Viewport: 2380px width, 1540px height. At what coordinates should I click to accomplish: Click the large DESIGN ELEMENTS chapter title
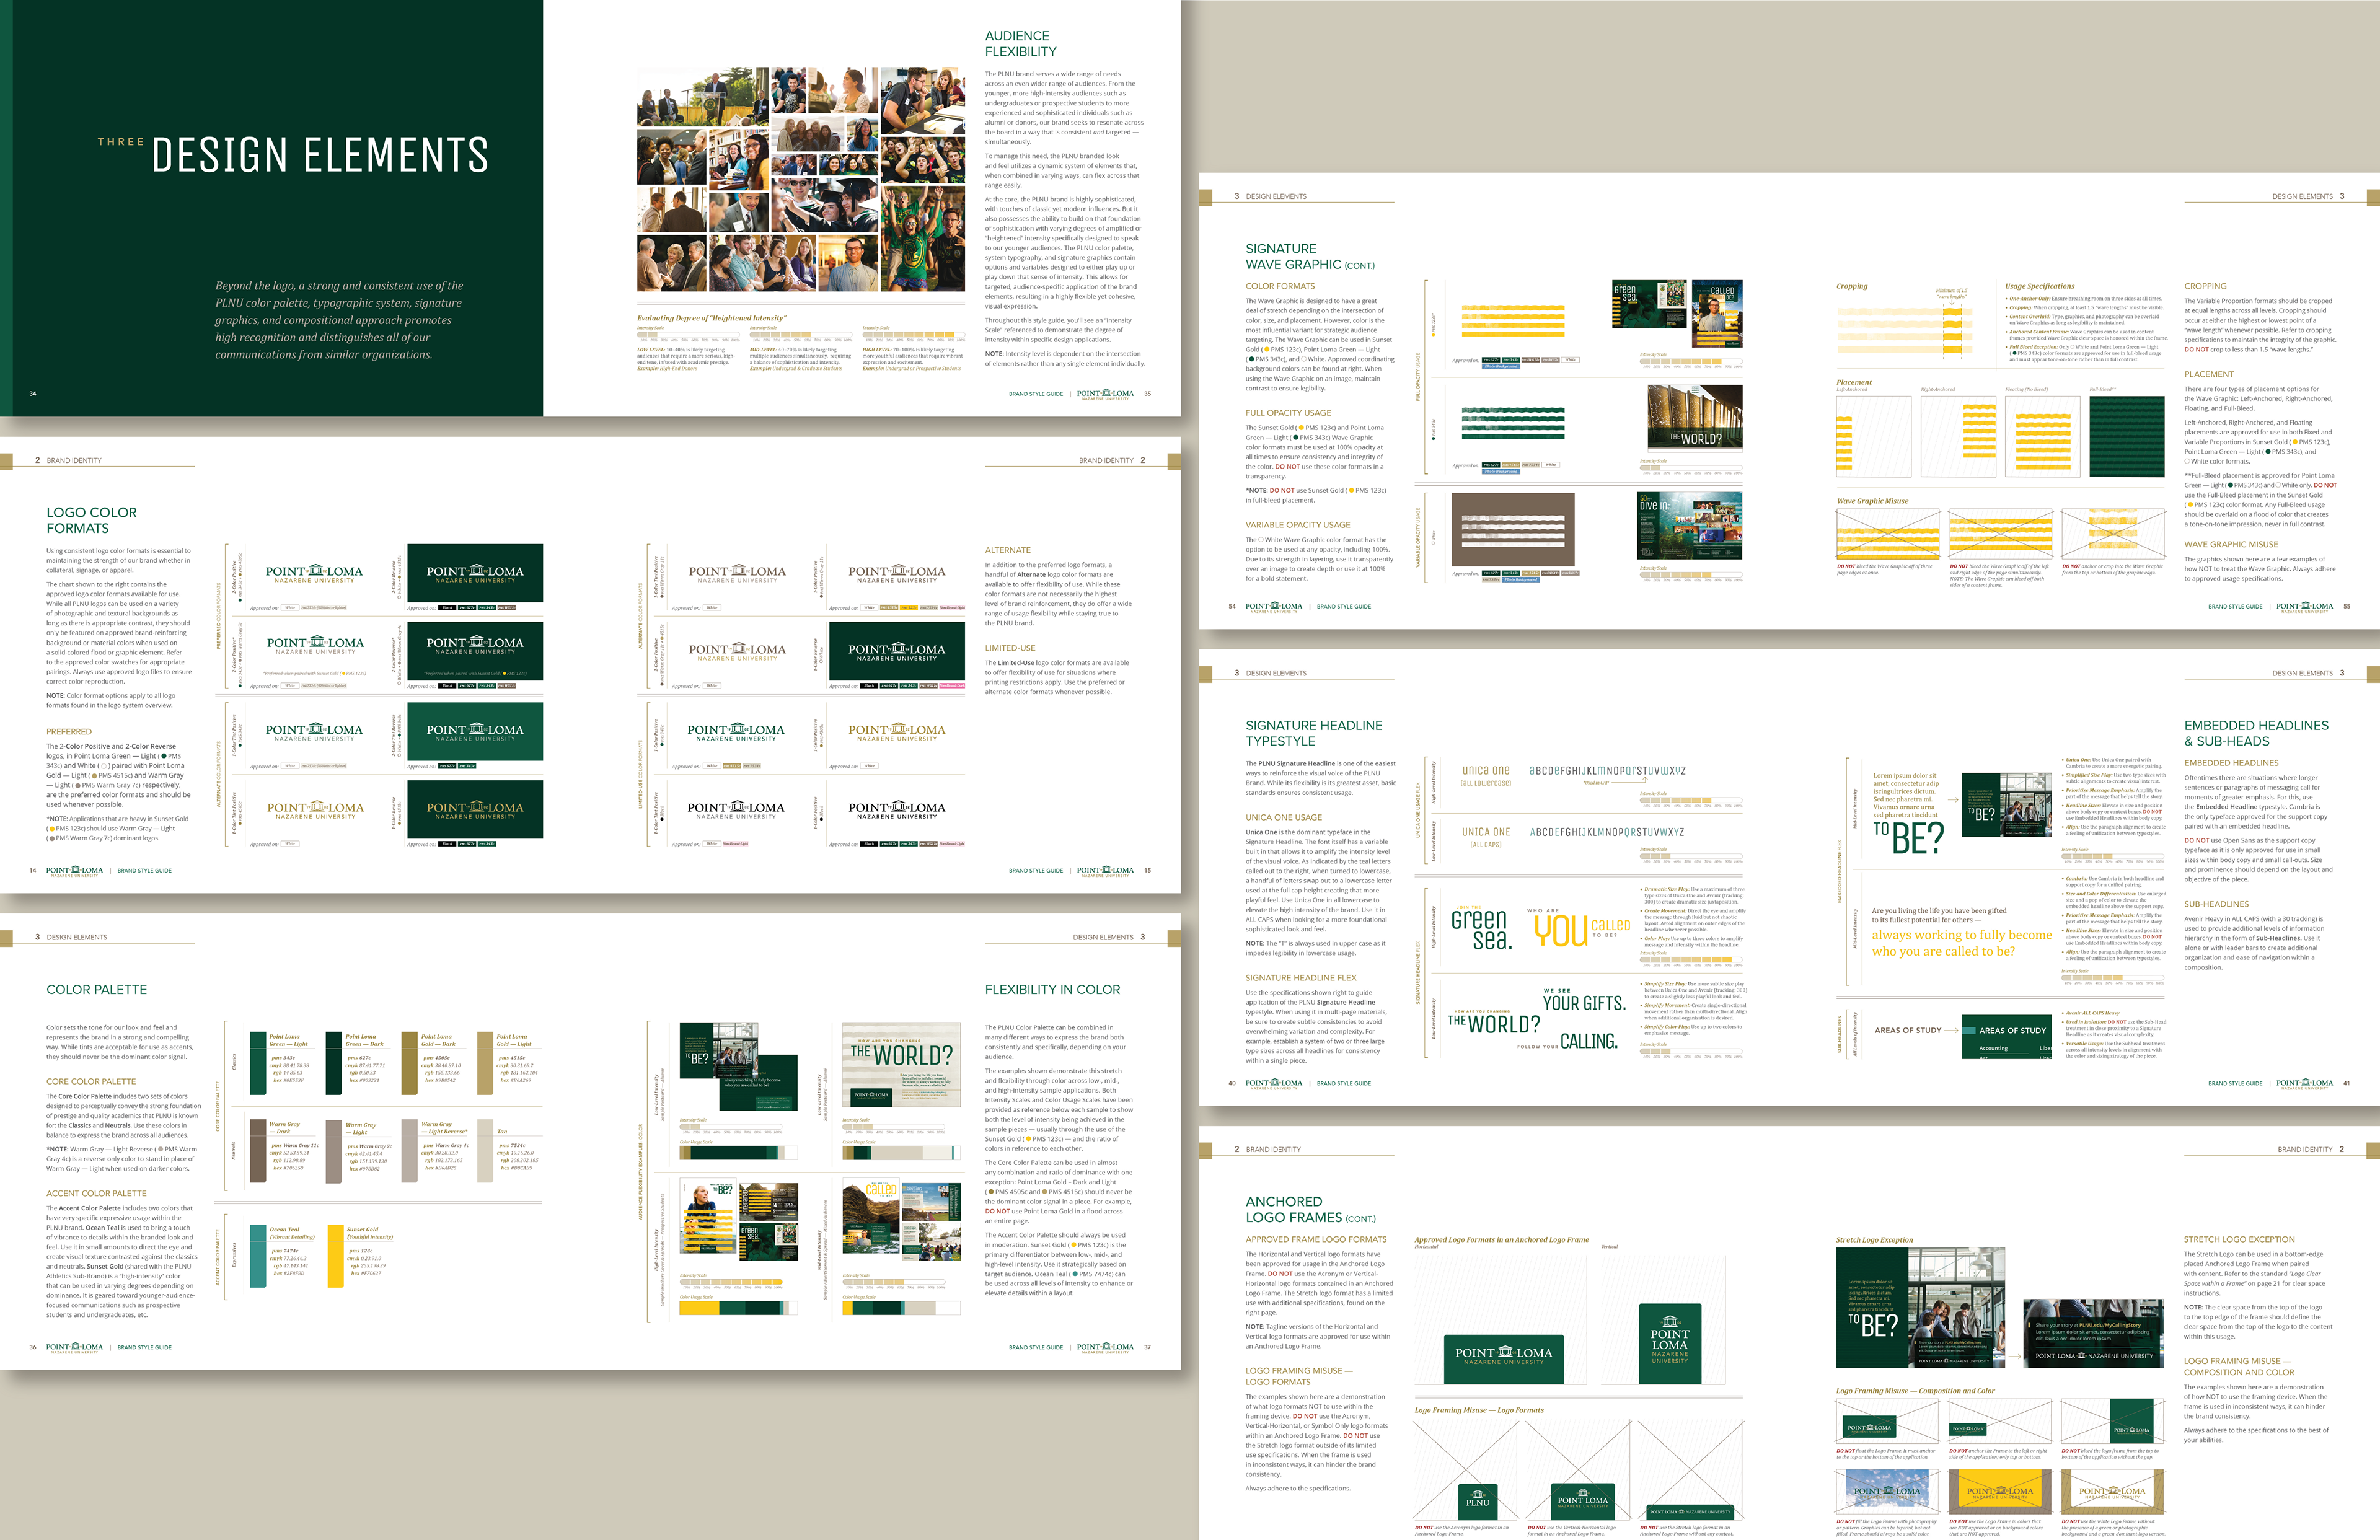coord(320,155)
